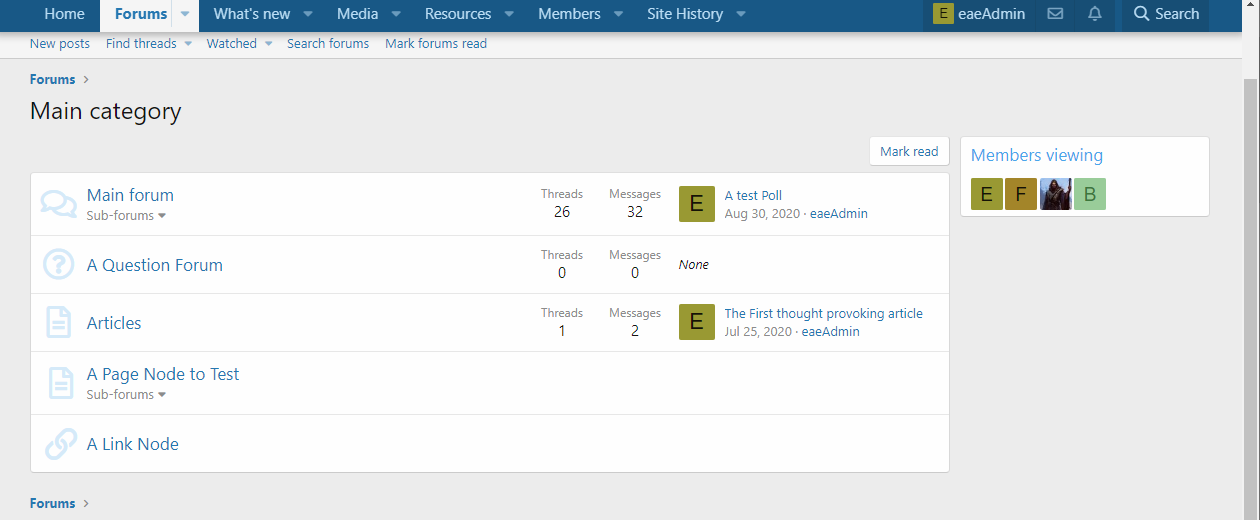The height and width of the screenshot is (520, 1260).
Task: Open the inbox envelope icon
Action: pos(1055,14)
